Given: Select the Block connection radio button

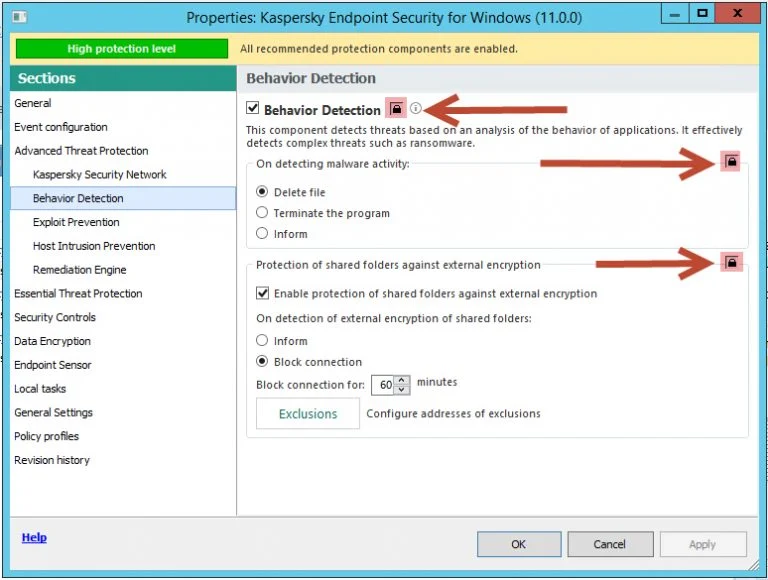Looking at the screenshot, I should [263, 362].
